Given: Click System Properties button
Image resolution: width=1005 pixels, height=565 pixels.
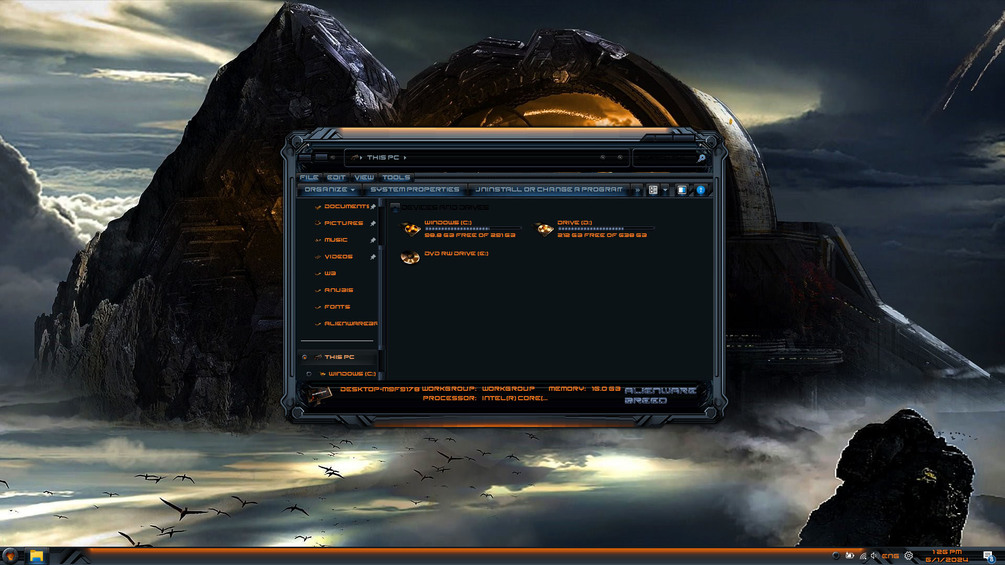Looking at the screenshot, I should (415, 190).
